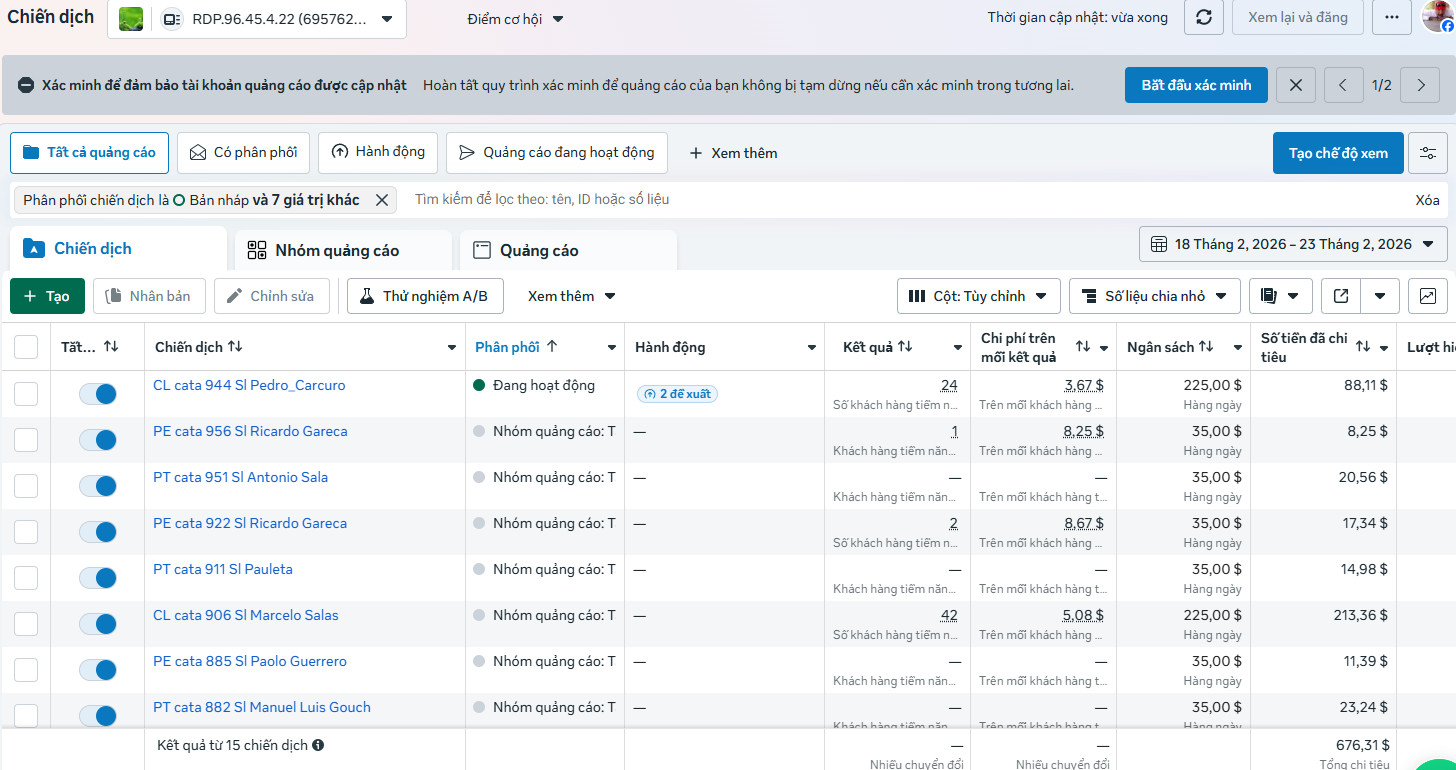Expand the Xem thêm toolbar dropdown
This screenshot has height=770, width=1456.
pyautogui.click(x=572, y=296)
